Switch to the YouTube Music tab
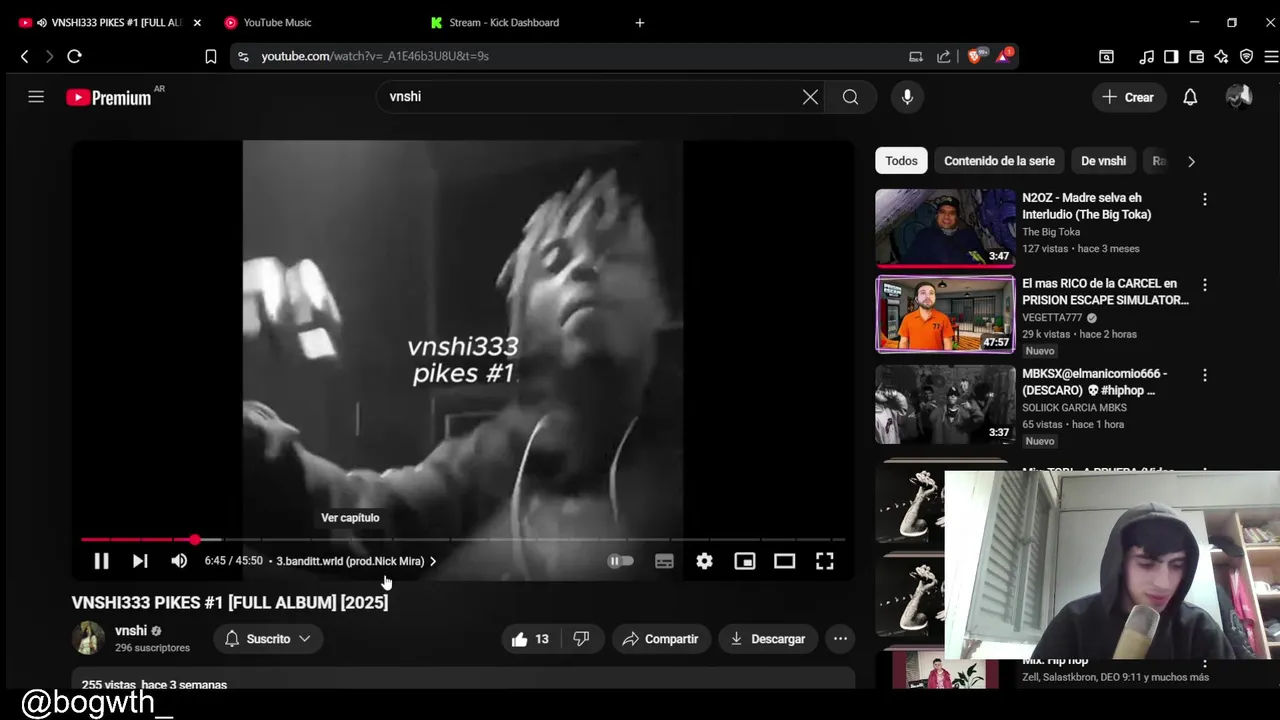The width and height of the screenshot is (1280, 720). (310, 22)
